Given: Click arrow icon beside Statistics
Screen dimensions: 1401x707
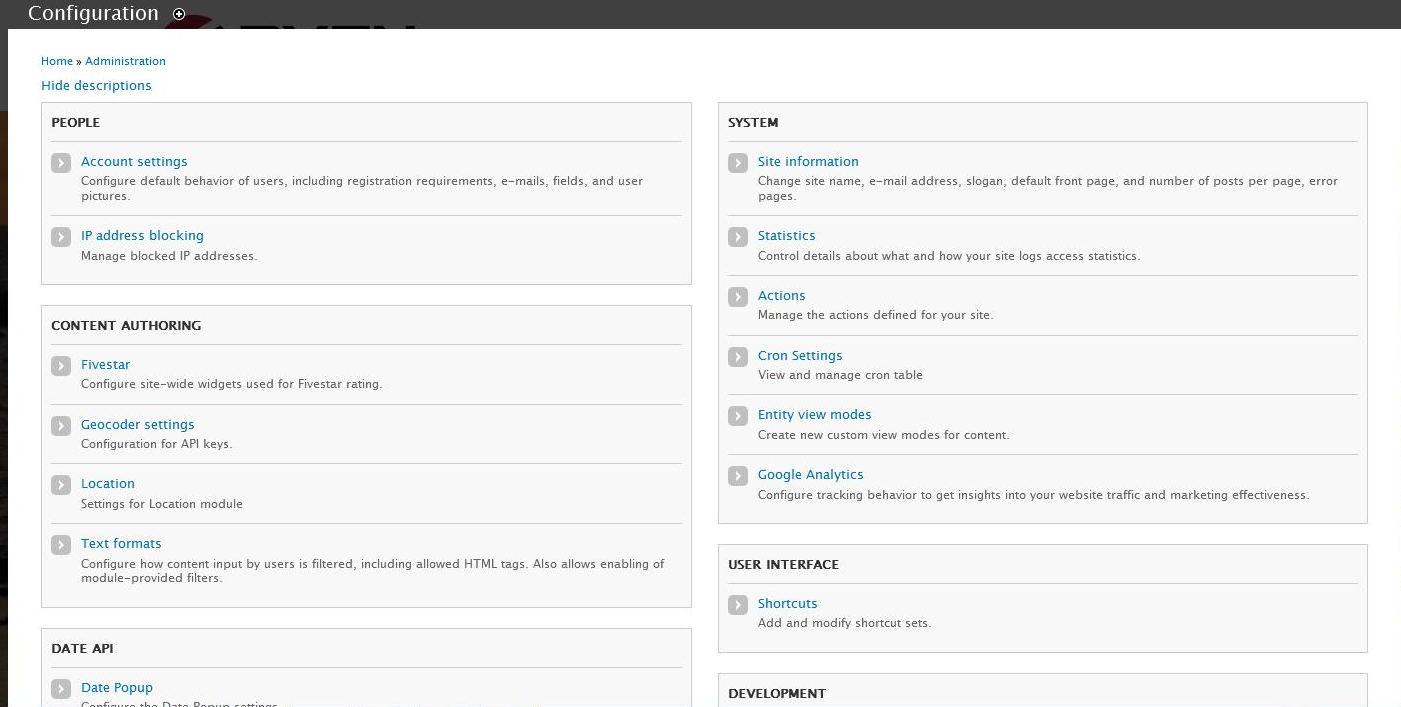Looking at the screenshot, I should pyautogui.click(x=738, y=237).
